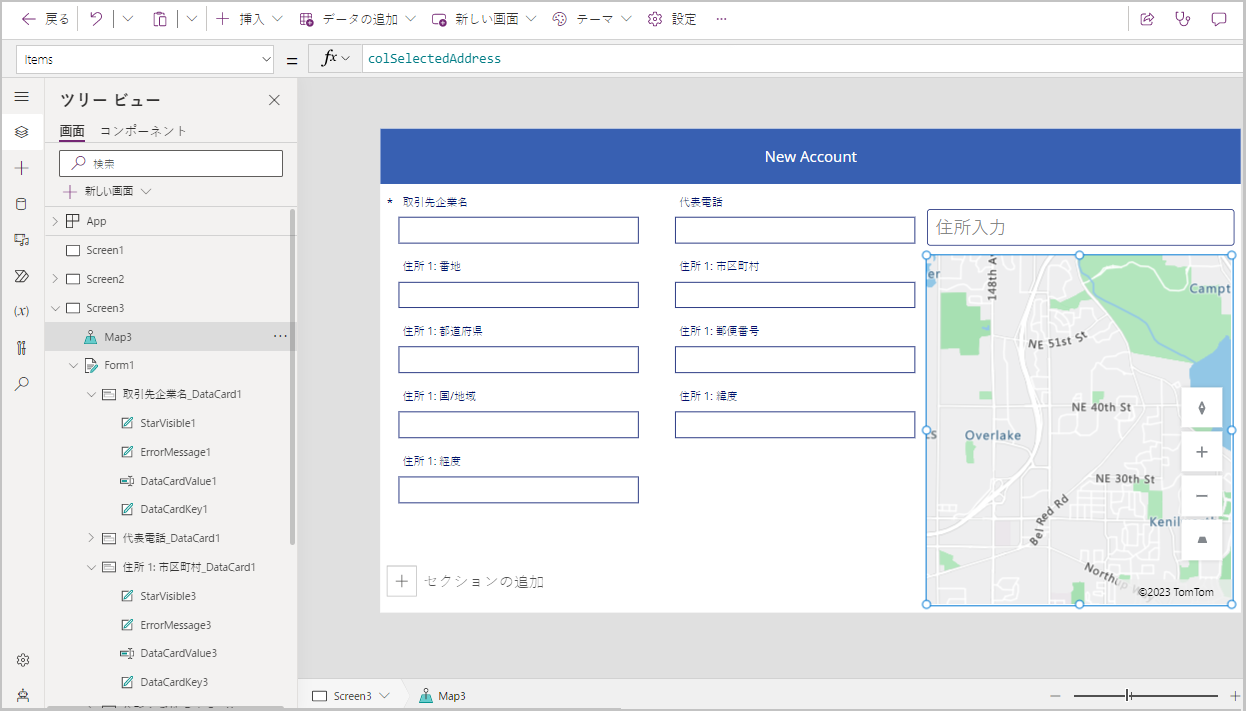The image size is (1246, 711).
Task: Click the Search magnifier icon in sidebar
Action: [22, 383]
